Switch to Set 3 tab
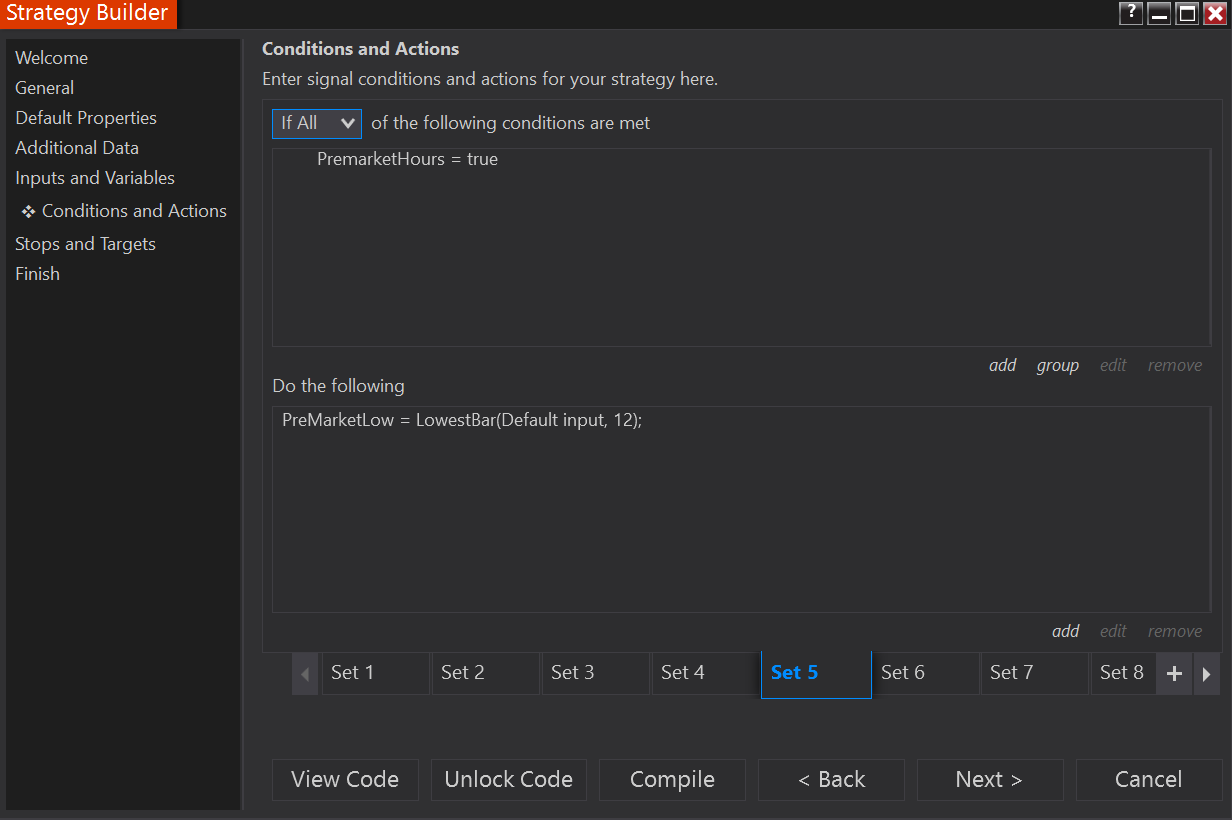The width and height of the screenshot is (1232, 820). [x=595, y=673]
